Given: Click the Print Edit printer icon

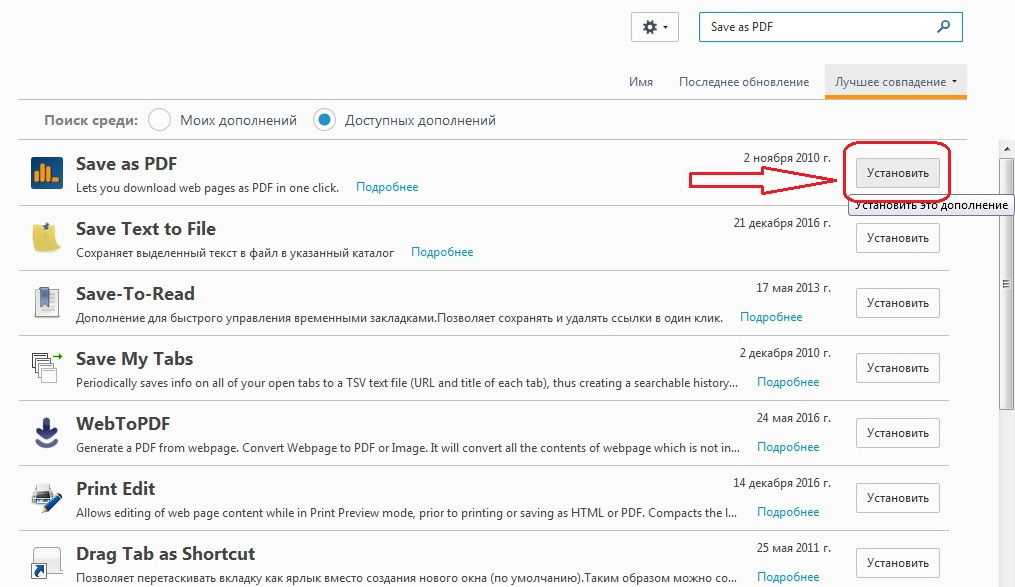Looking at the screenshot, I should [x=46, y=498].
